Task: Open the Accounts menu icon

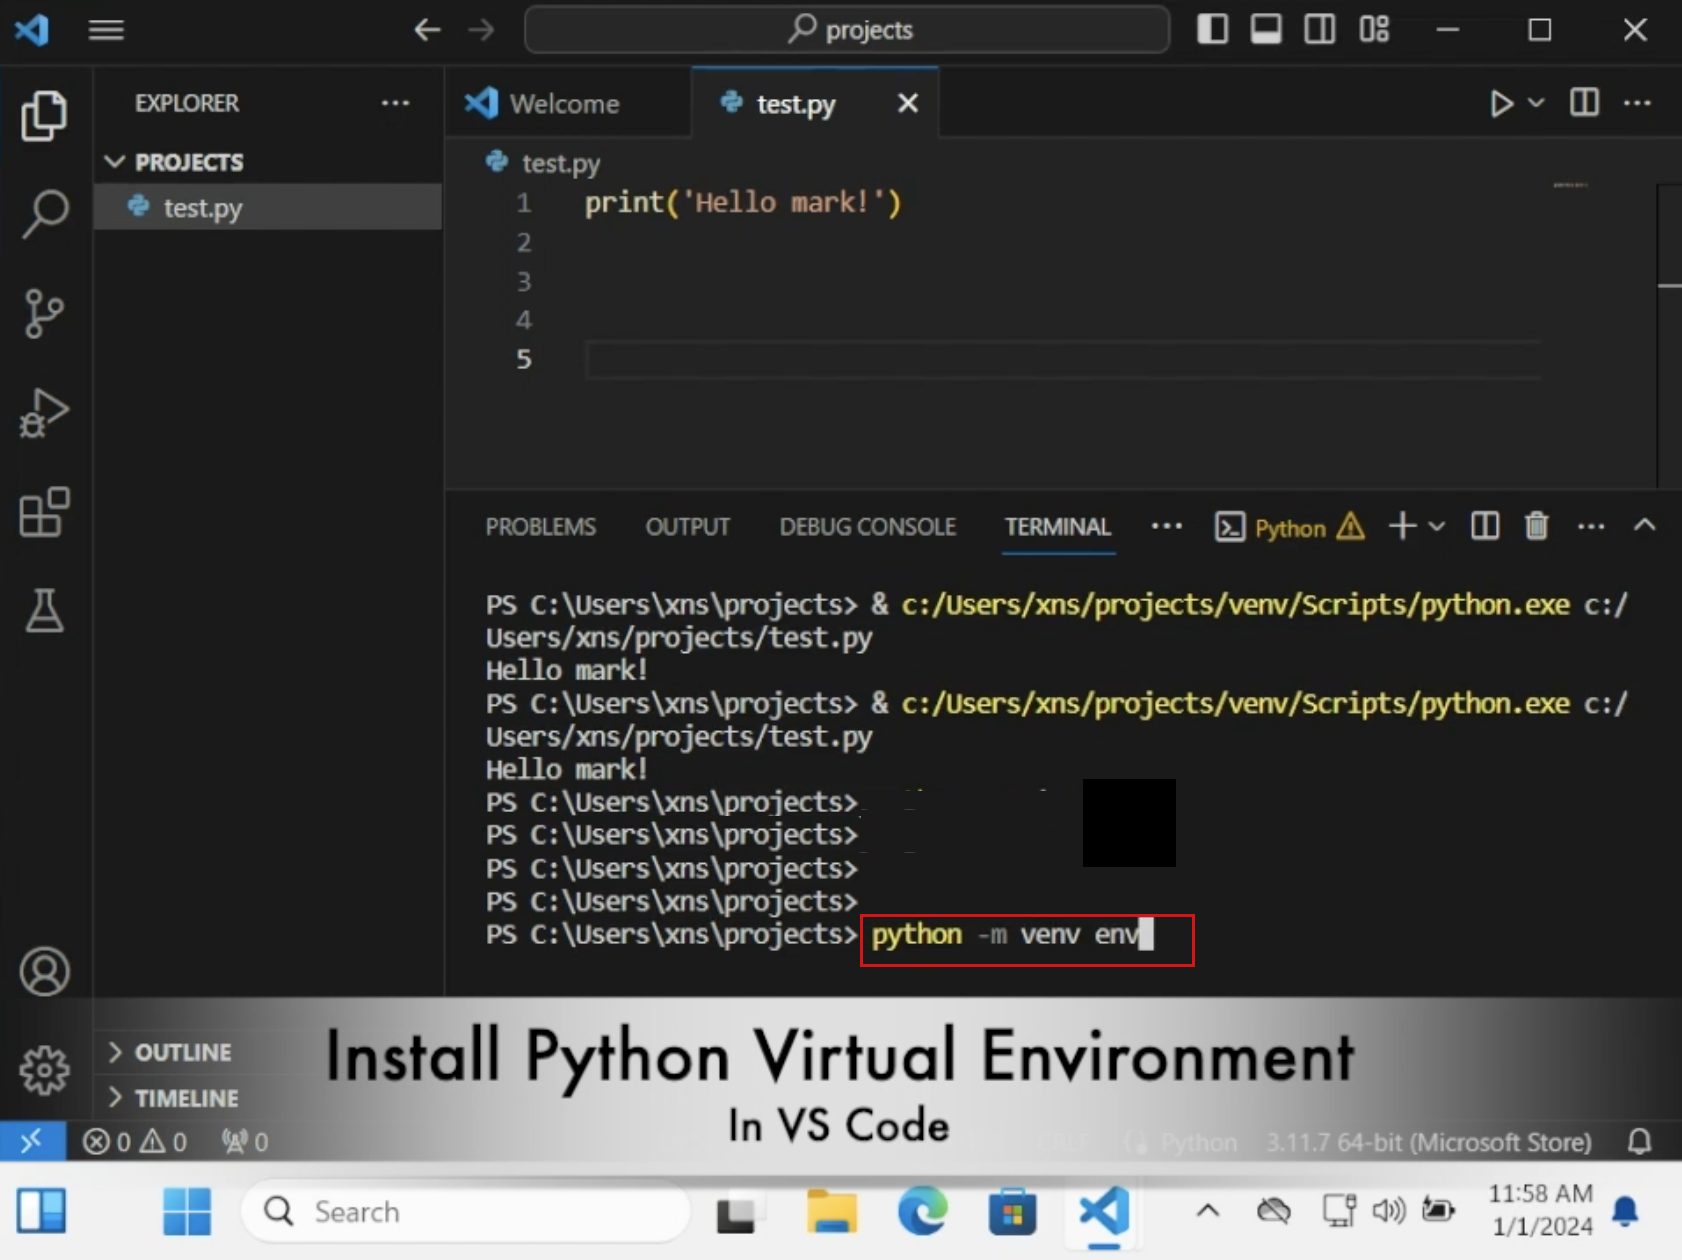Action: [x=44, y=971]
